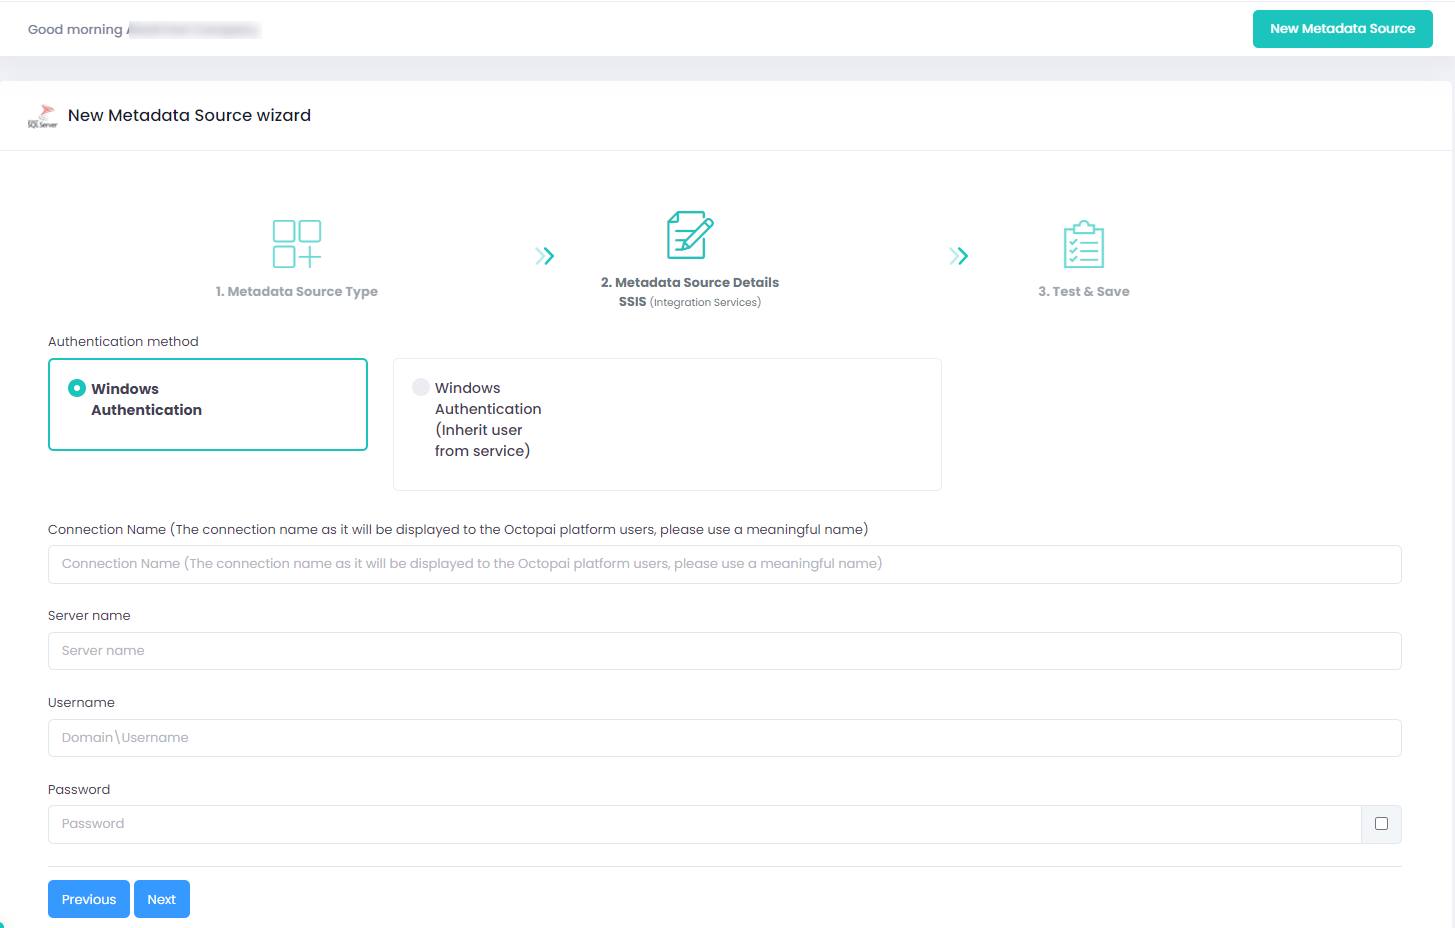
Task: Select the Windows Authentication radio button
Action: [77, 388]
